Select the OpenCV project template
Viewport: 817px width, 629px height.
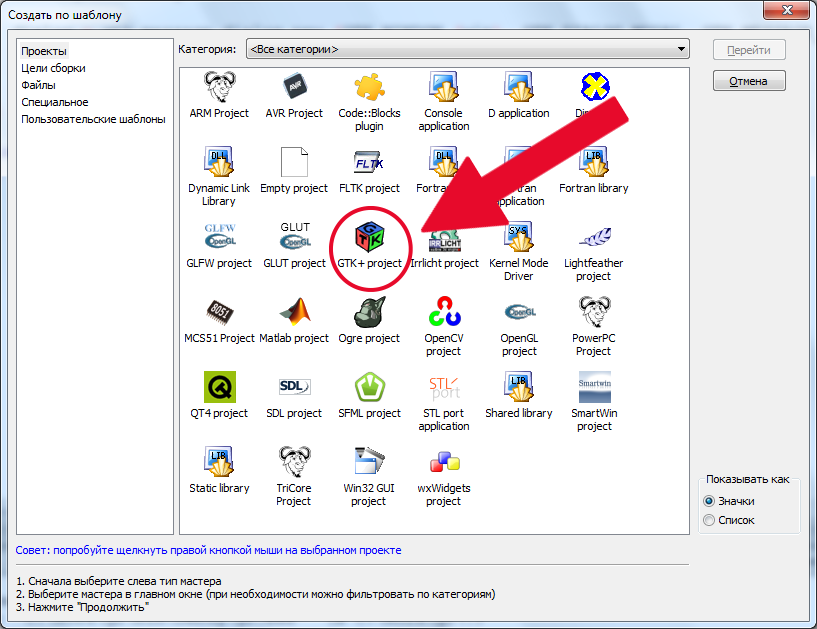tap(444, 327)
